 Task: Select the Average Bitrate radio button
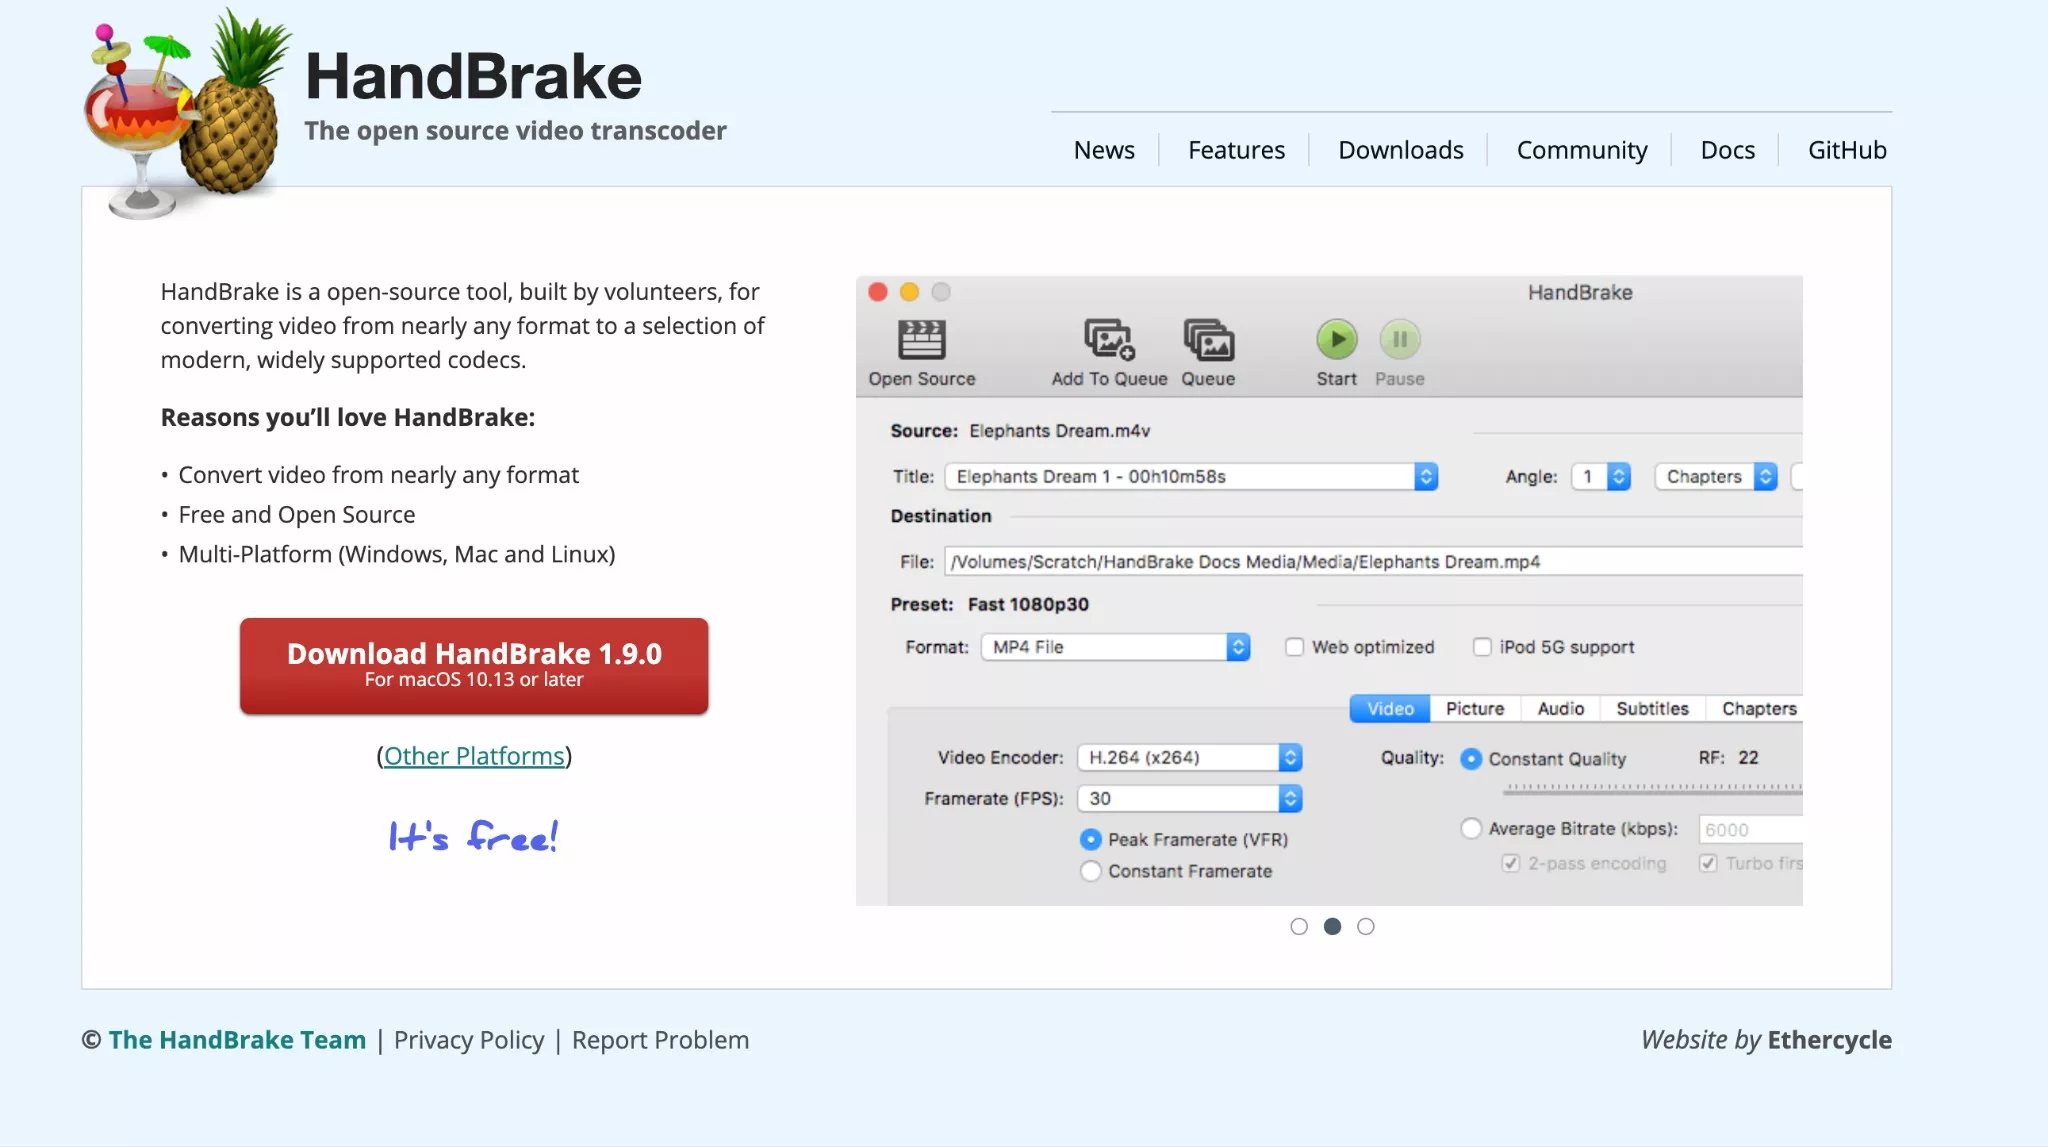(1470, 828)
